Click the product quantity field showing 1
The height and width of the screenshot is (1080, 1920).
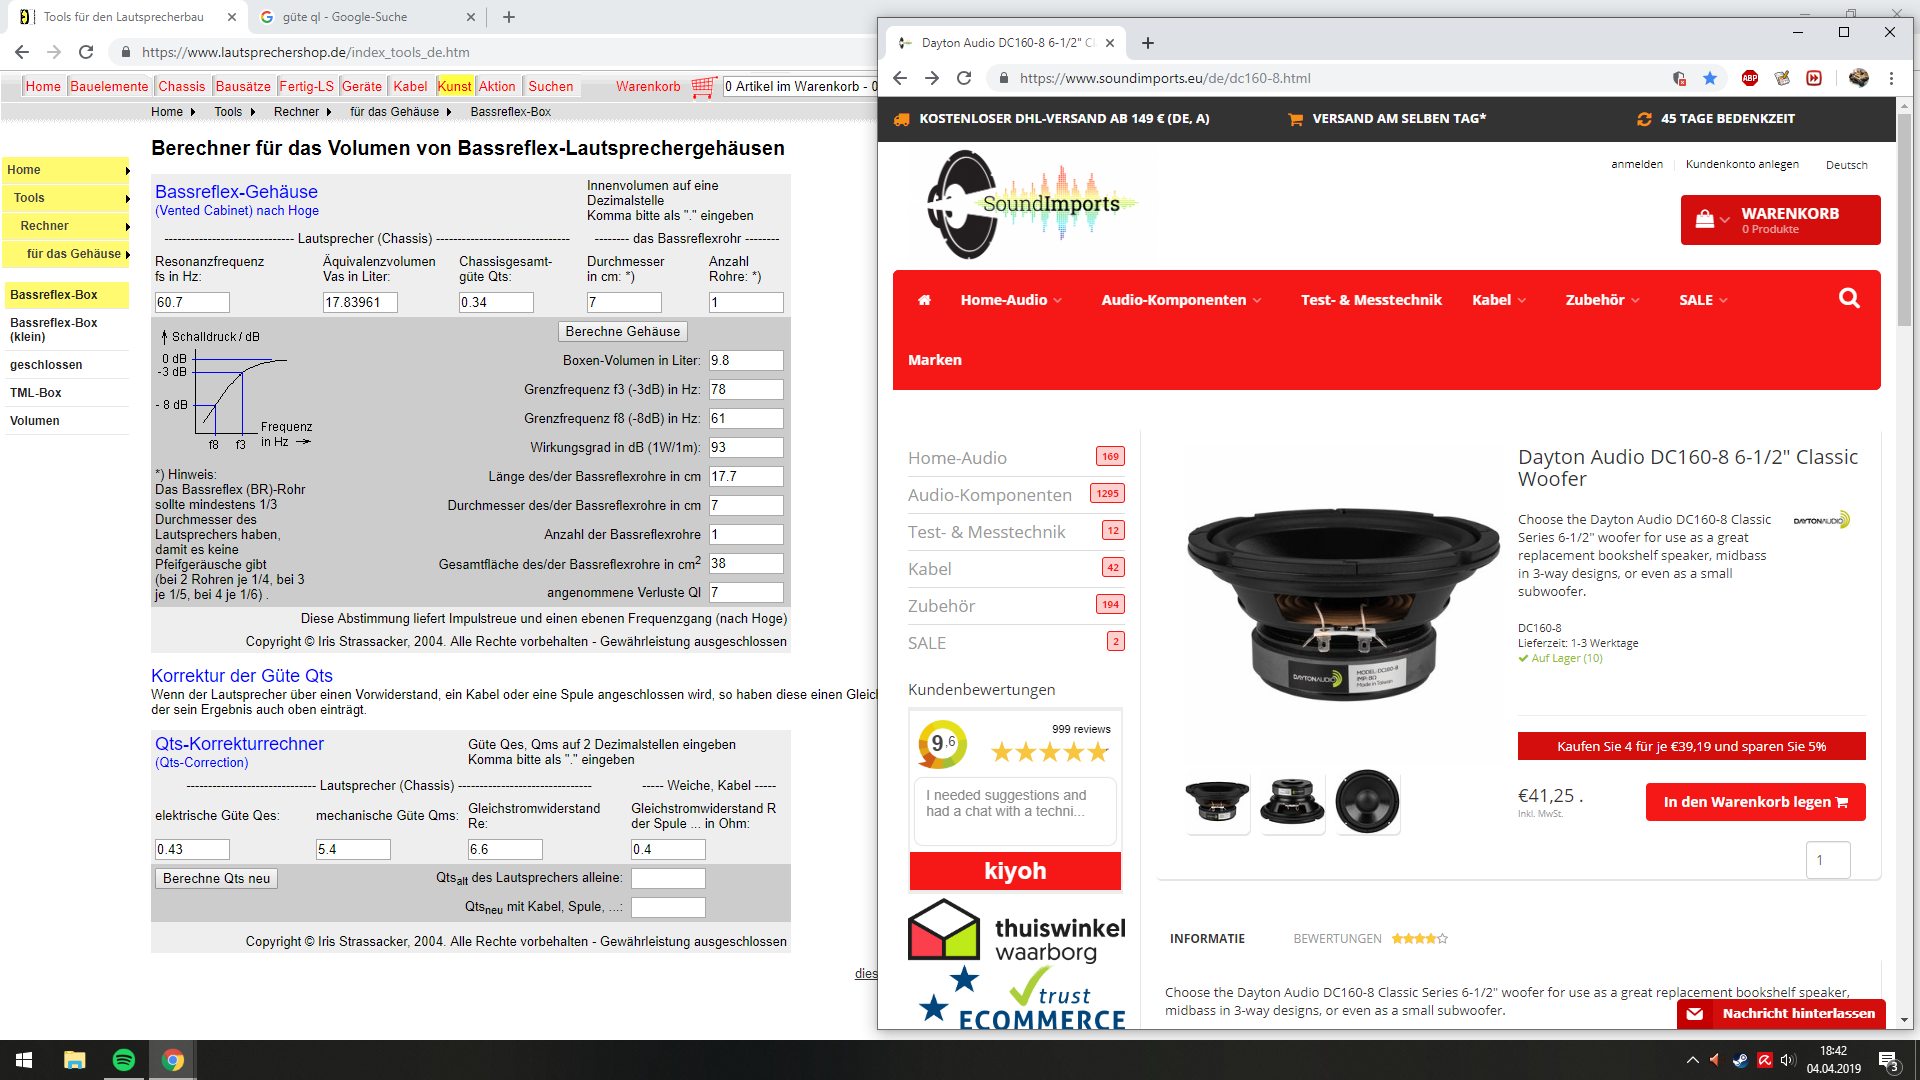coord(1828,860)
